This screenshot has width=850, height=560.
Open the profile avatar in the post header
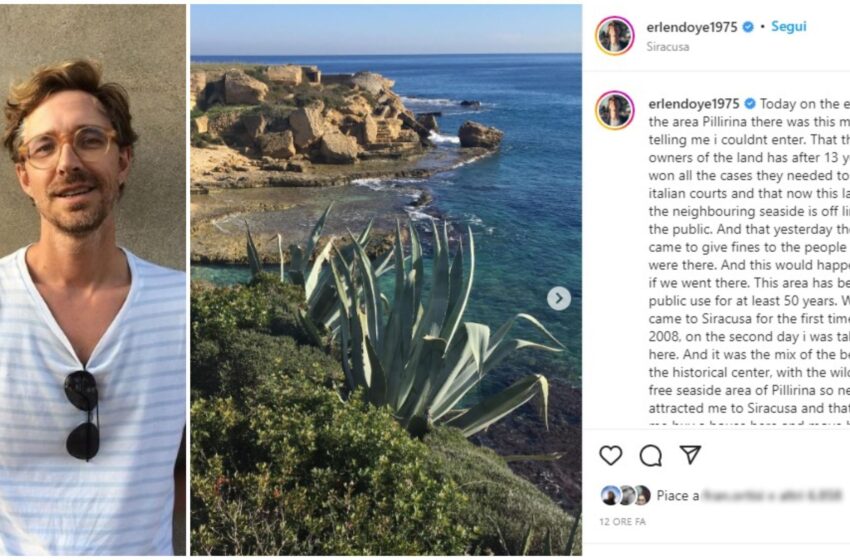tap(614, 35)
